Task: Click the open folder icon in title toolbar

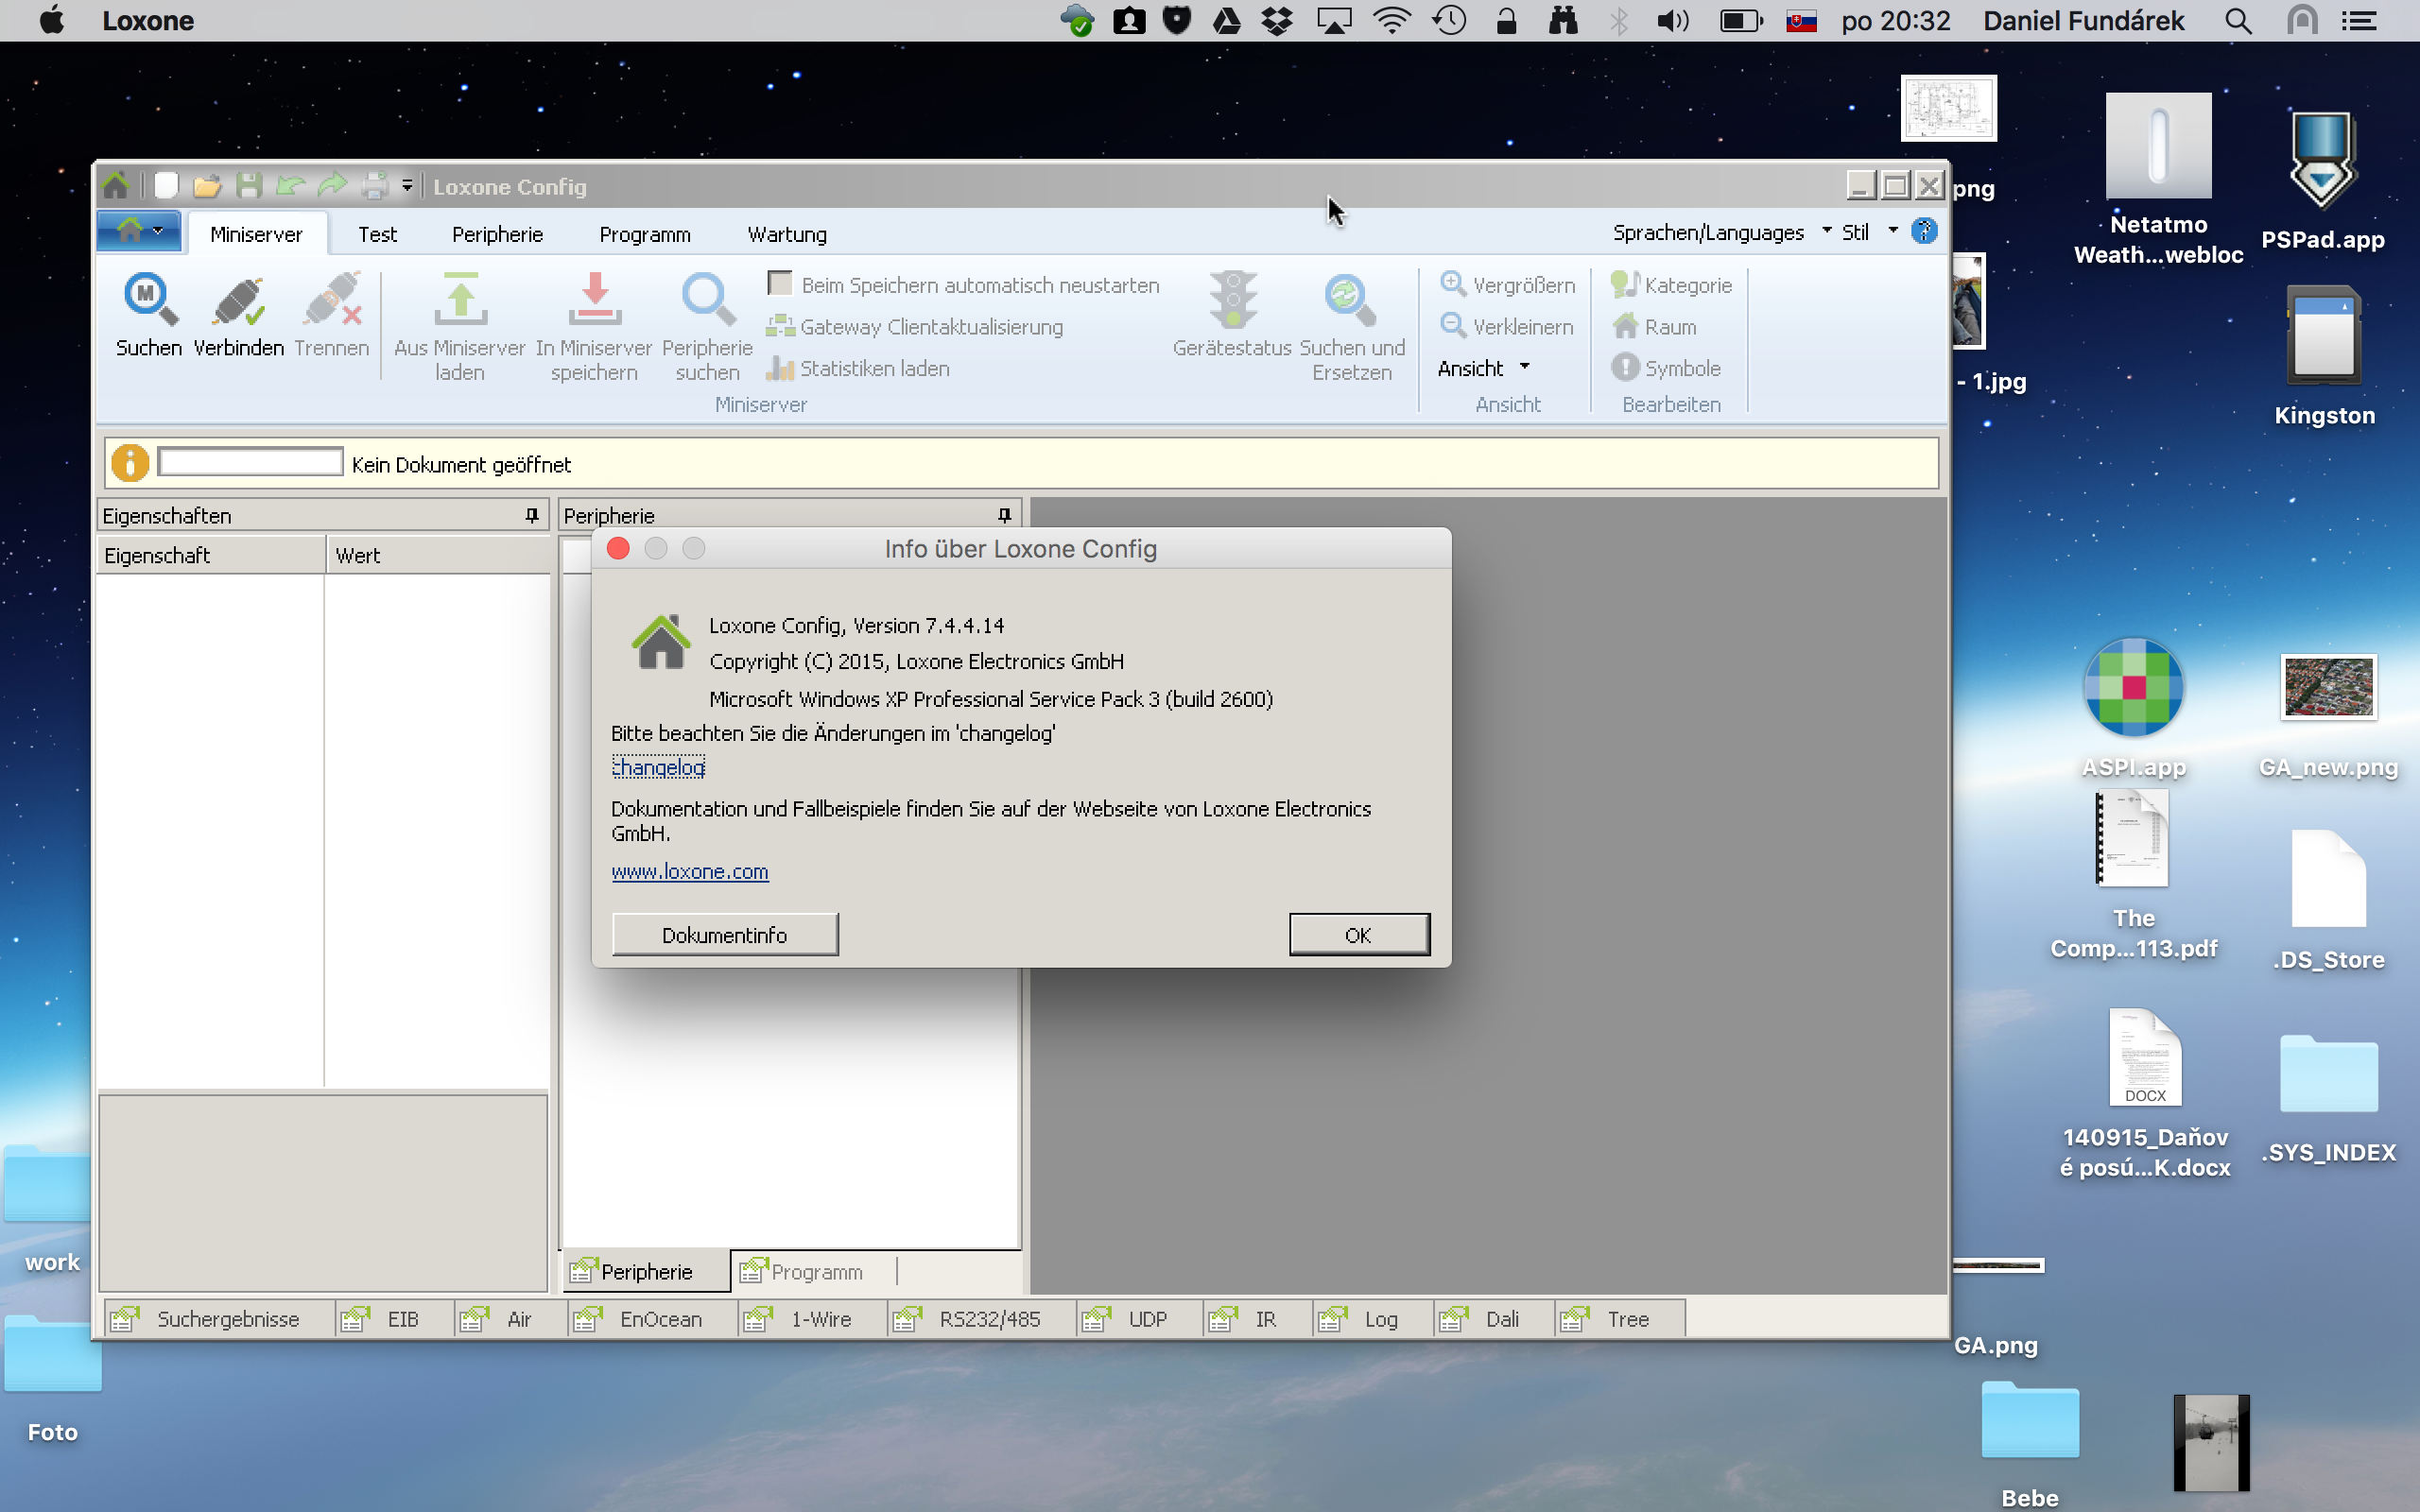Action: (207, 186)
